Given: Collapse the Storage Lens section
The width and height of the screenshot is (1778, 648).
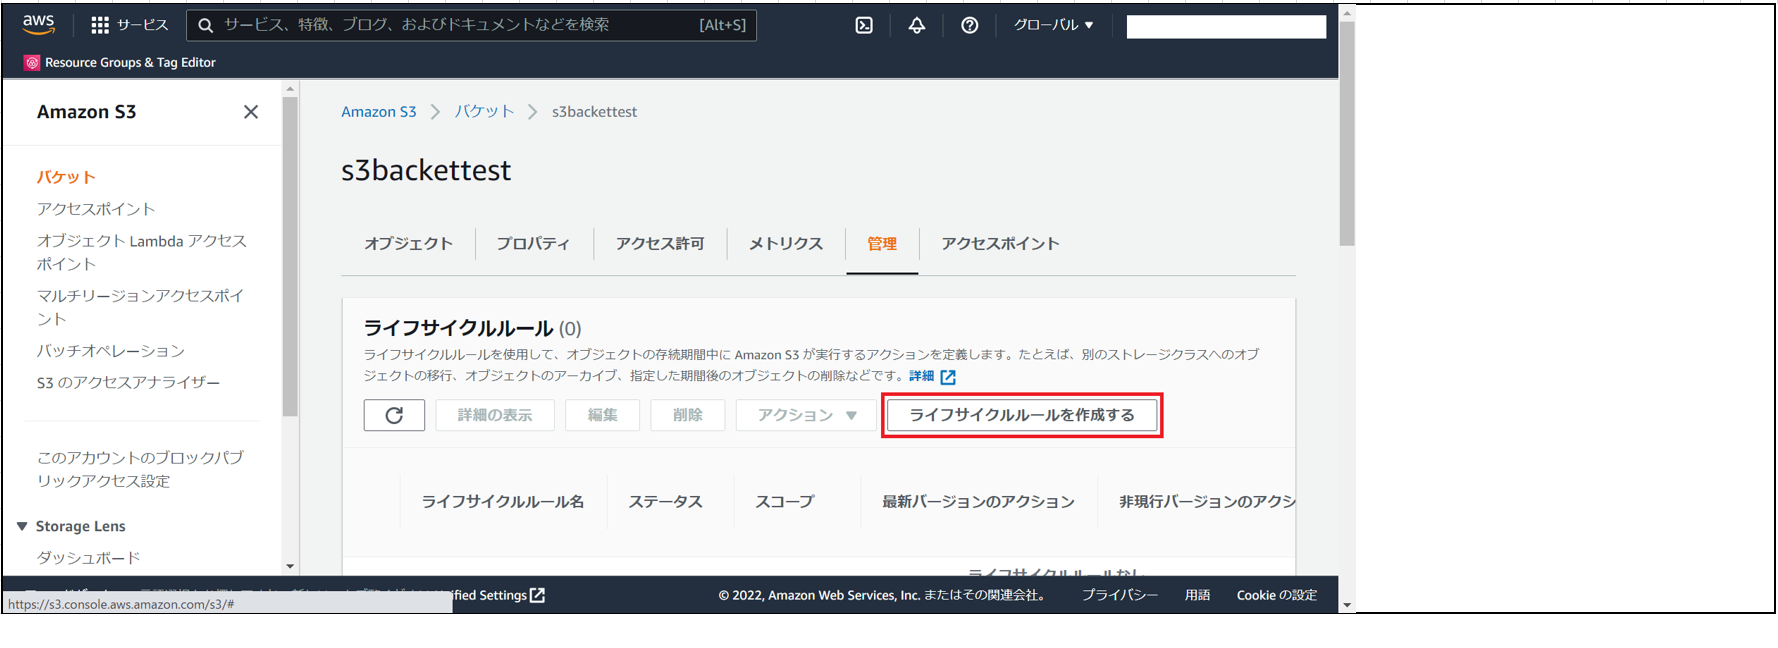Looking at the screenshot, I should point(22,526).
